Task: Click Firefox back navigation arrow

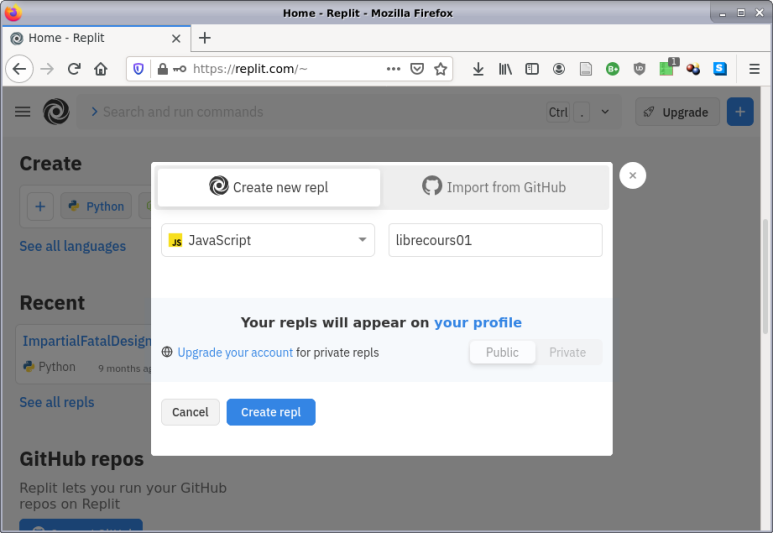Action: tap(19, 69)
